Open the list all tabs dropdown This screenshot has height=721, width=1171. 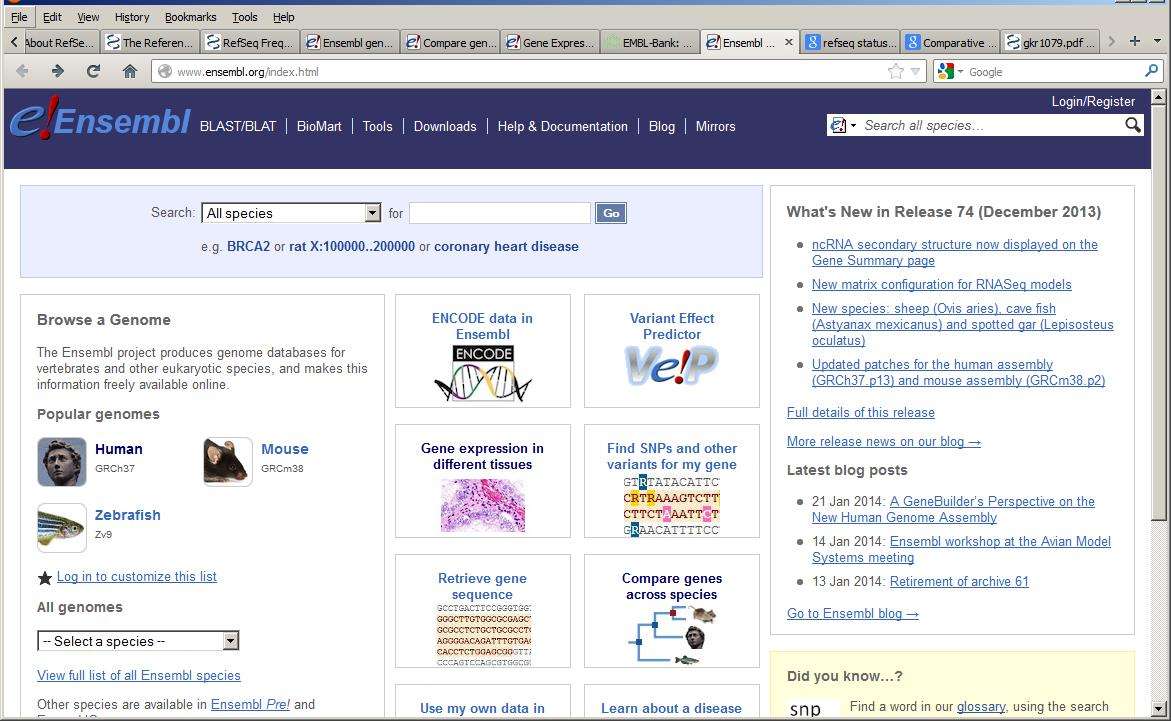(1158, 41)
